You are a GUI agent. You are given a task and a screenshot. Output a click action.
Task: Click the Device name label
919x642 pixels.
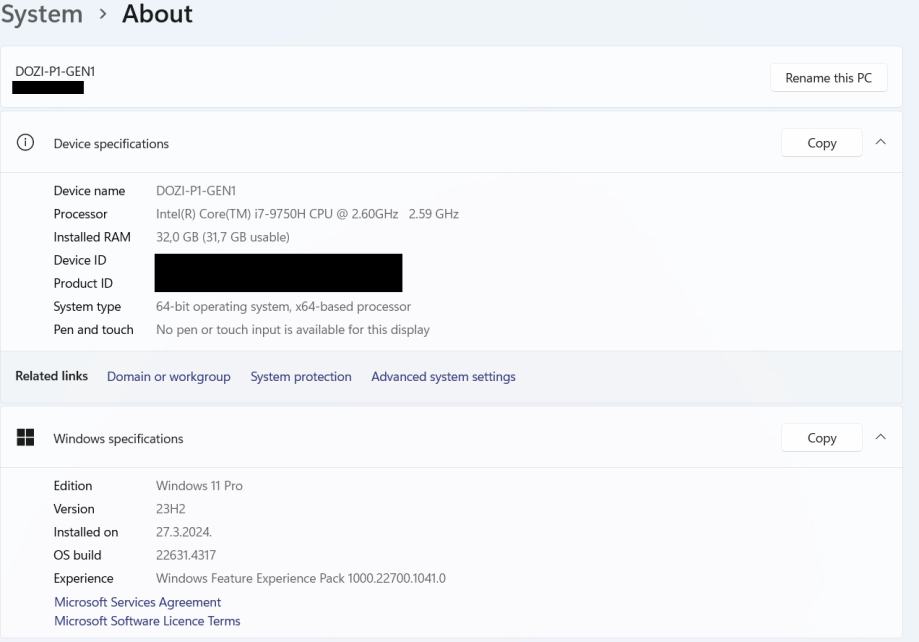click(x=89, y=191)
